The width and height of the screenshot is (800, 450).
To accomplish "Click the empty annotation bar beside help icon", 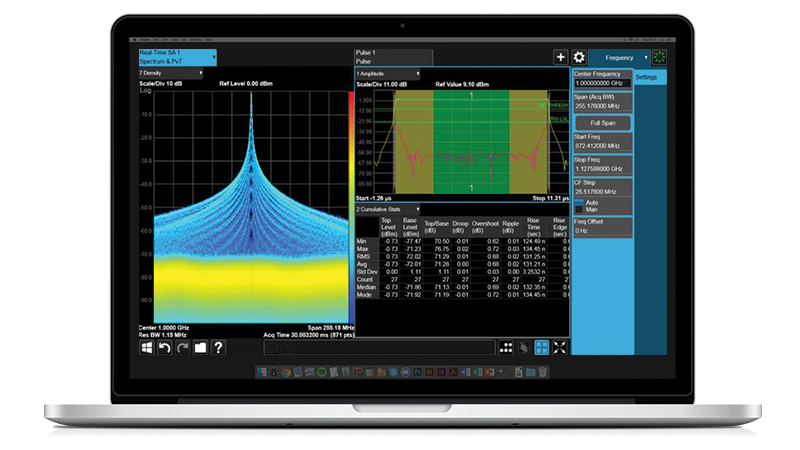I will coord(379,348).
